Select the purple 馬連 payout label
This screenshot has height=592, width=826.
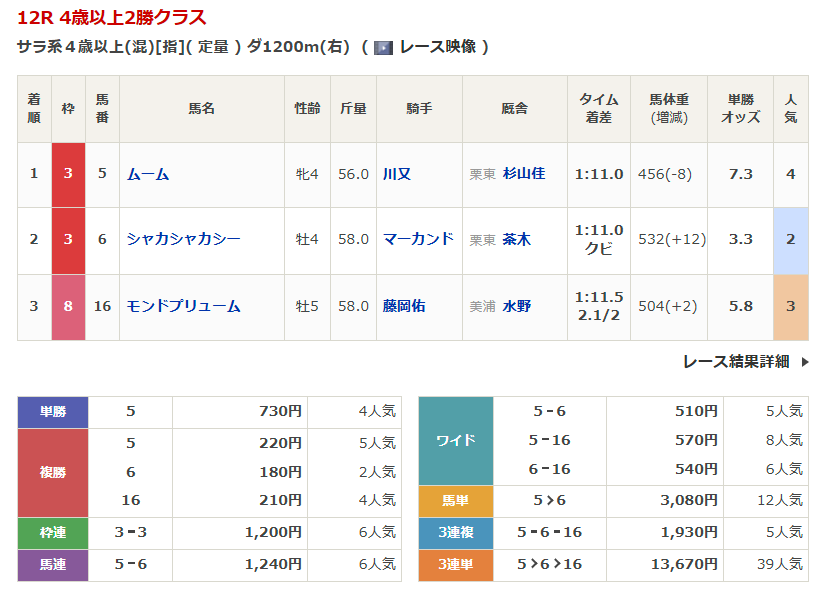click(53, 565)
